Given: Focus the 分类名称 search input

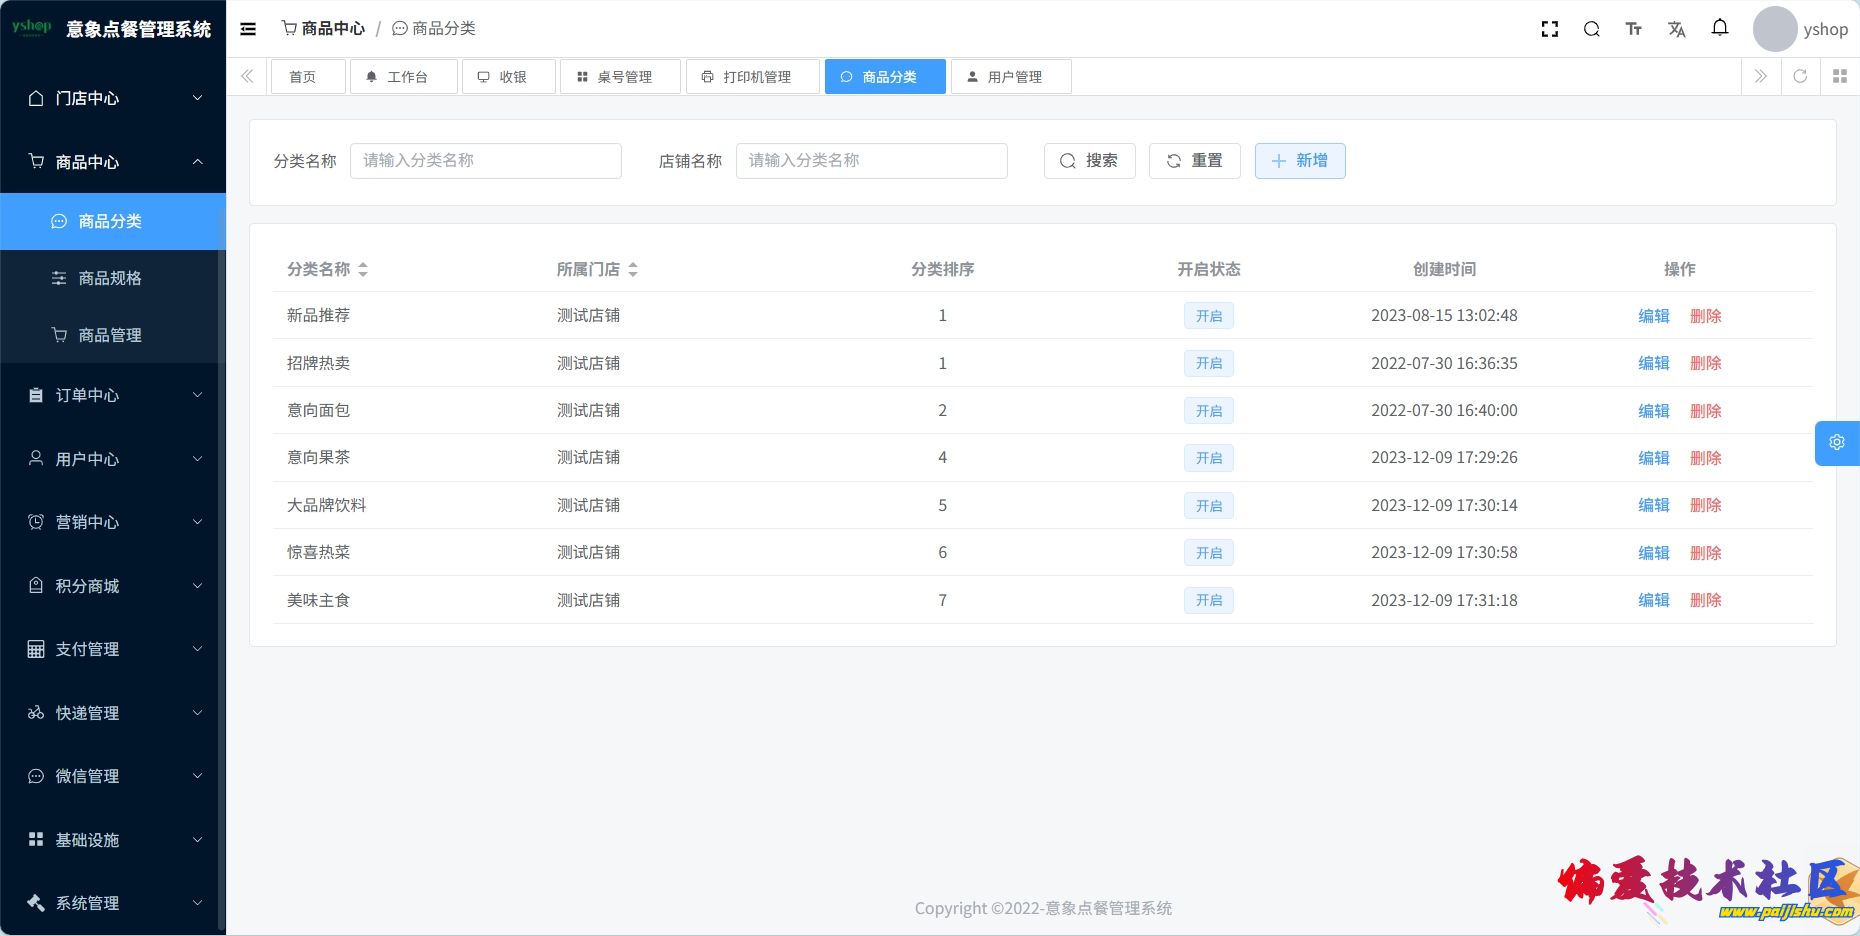Looking at the screenshot, I should [486, 161].
